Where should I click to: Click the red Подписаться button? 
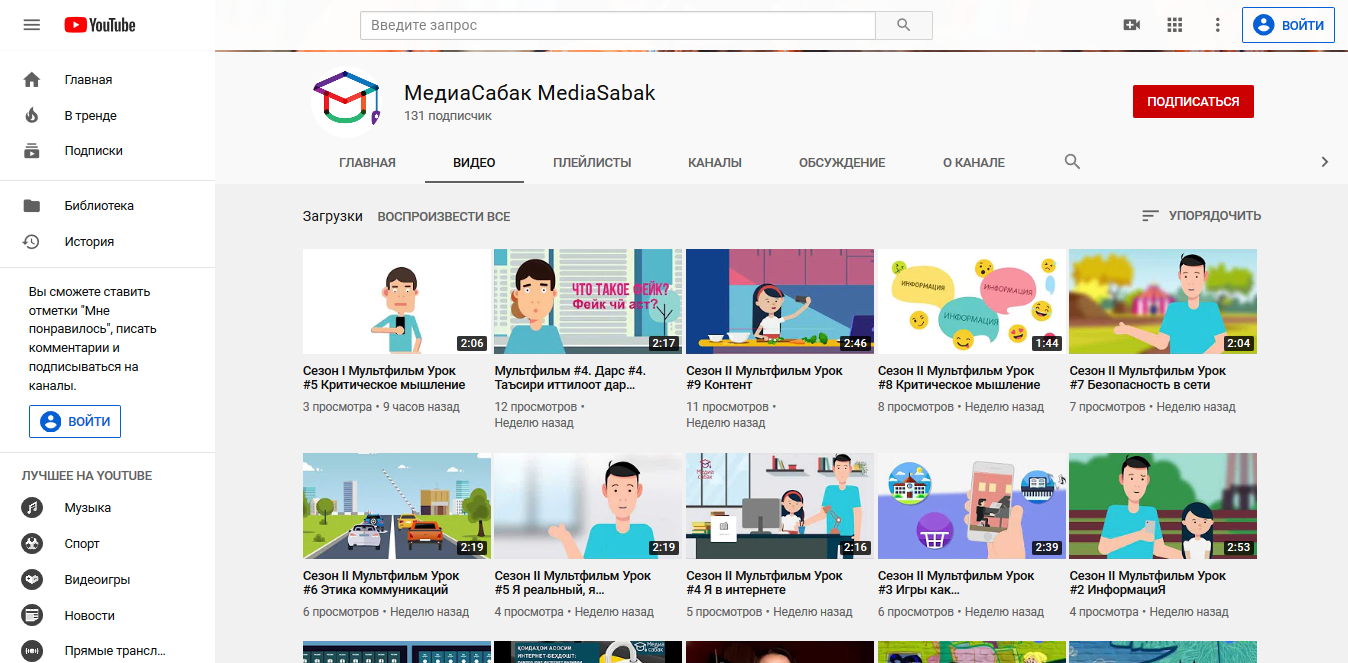click(x=1193, y=102)
